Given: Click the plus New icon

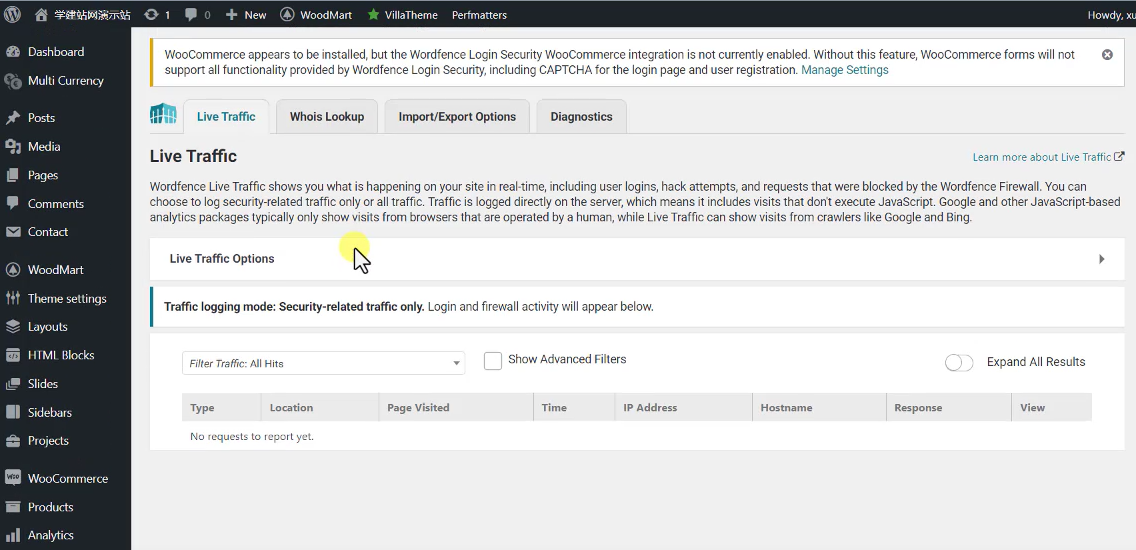Looking at the screenshot, I should coord(231,14).
